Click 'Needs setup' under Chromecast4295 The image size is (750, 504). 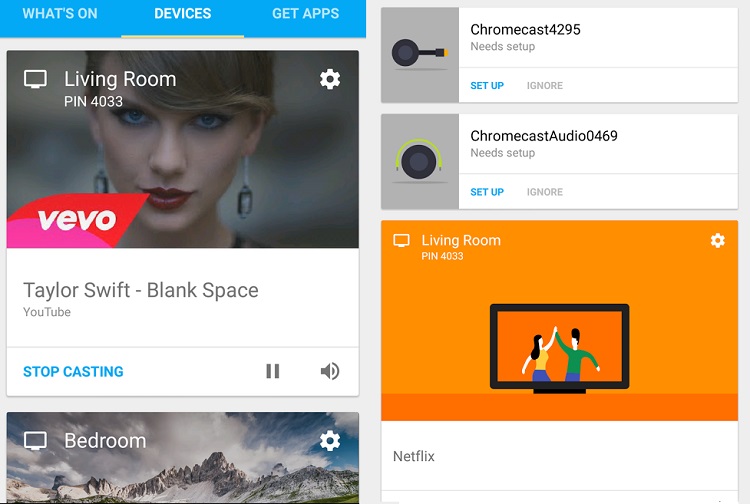[503, 46]
